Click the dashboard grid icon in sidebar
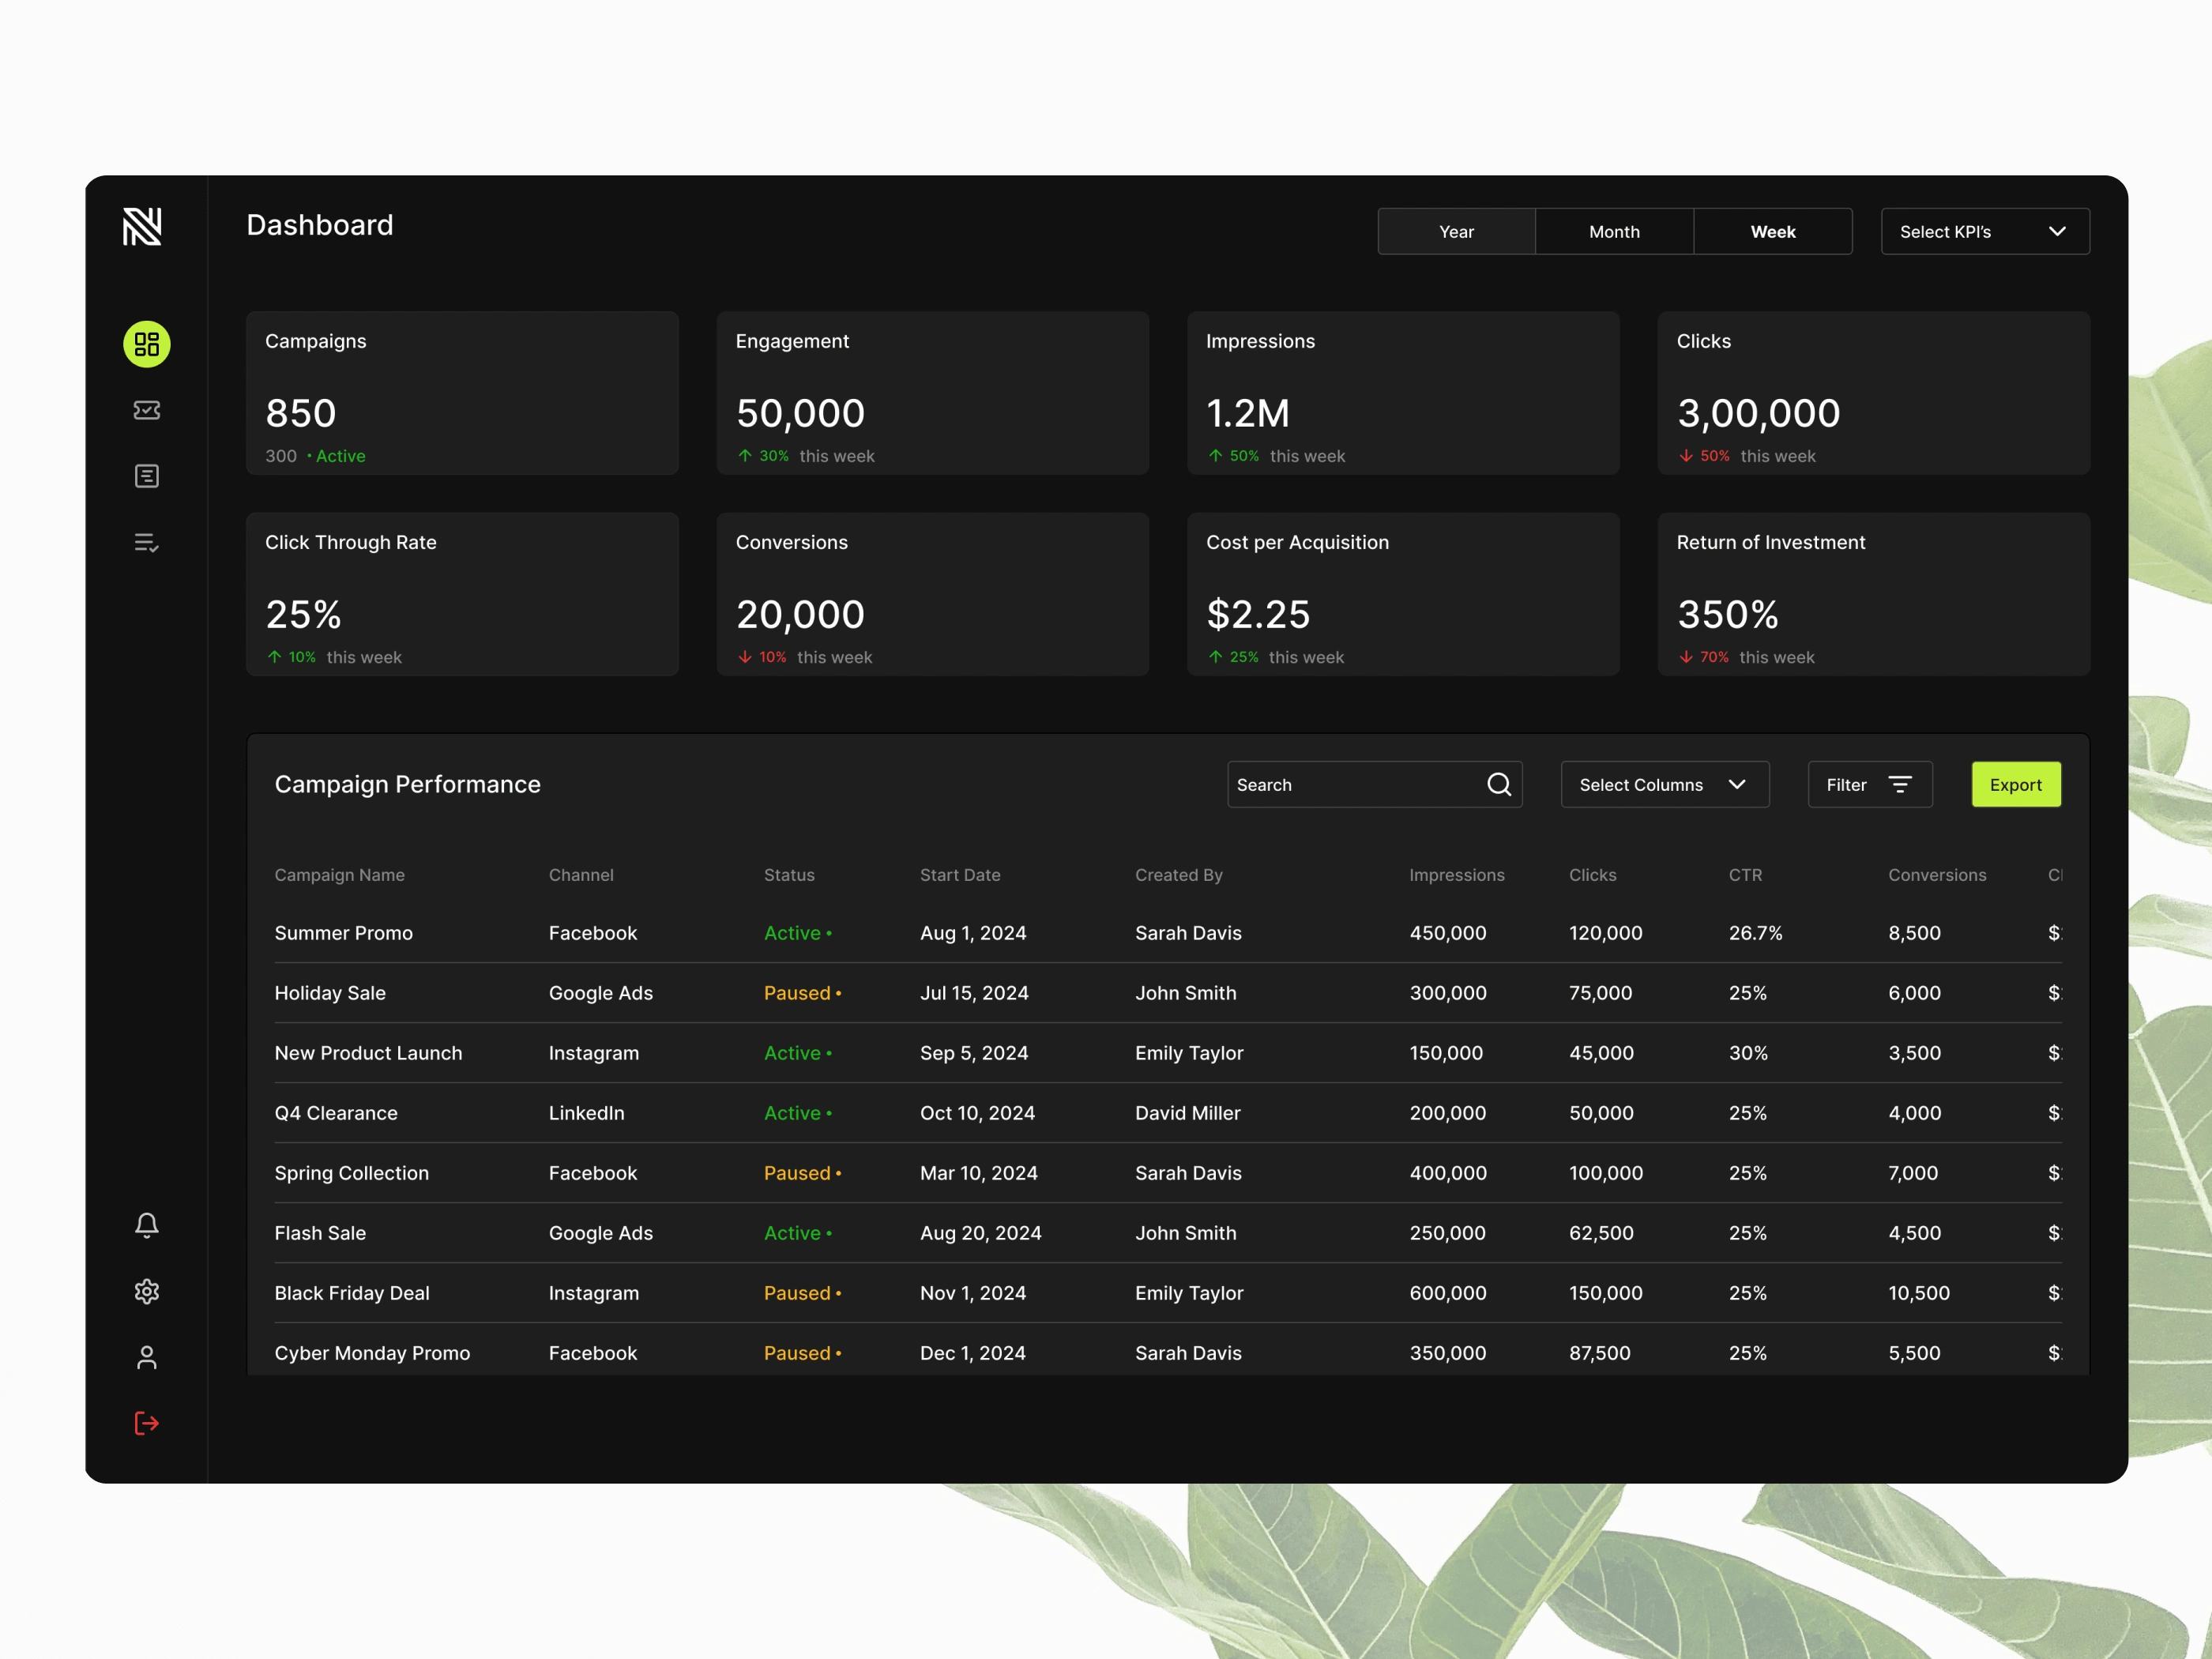 146,344
